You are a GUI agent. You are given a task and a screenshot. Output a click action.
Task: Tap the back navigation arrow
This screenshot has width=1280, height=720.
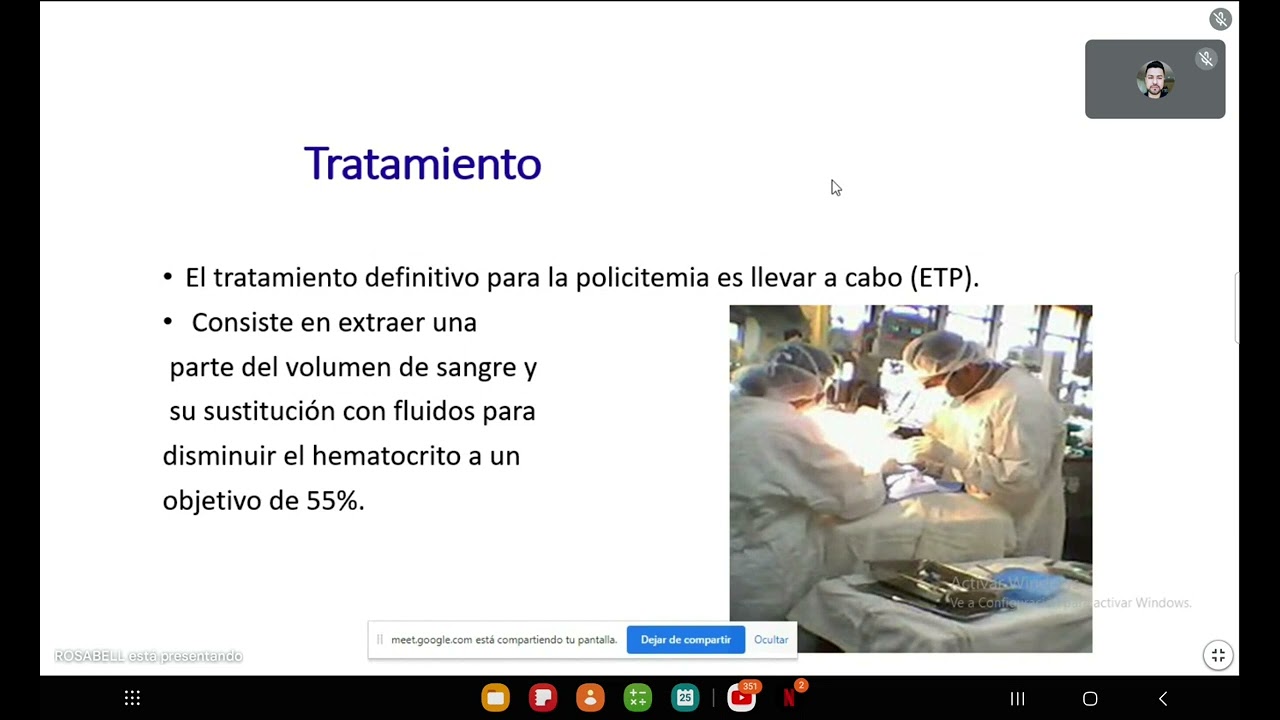click(x=1162, y=698)
